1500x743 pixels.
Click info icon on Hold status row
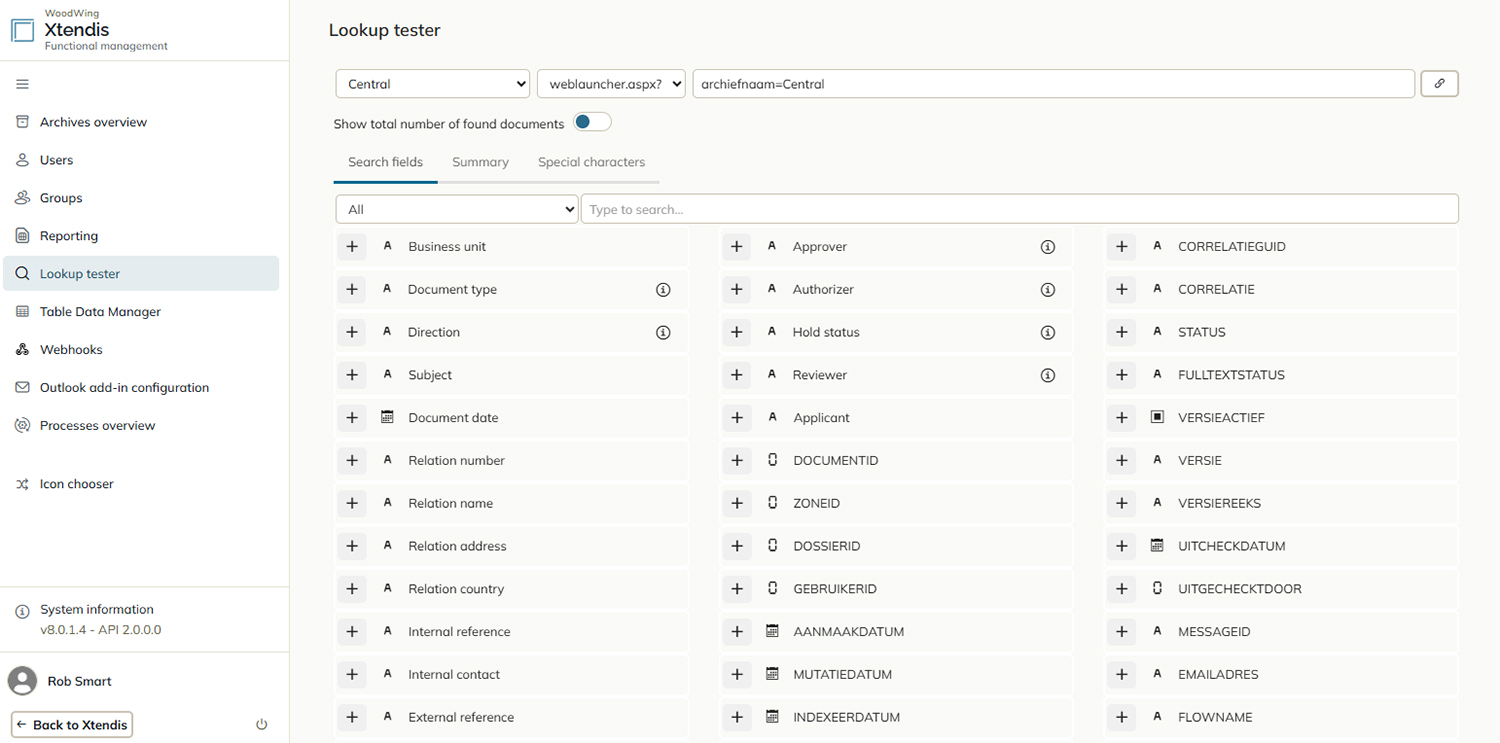(x=1048, y=332)
